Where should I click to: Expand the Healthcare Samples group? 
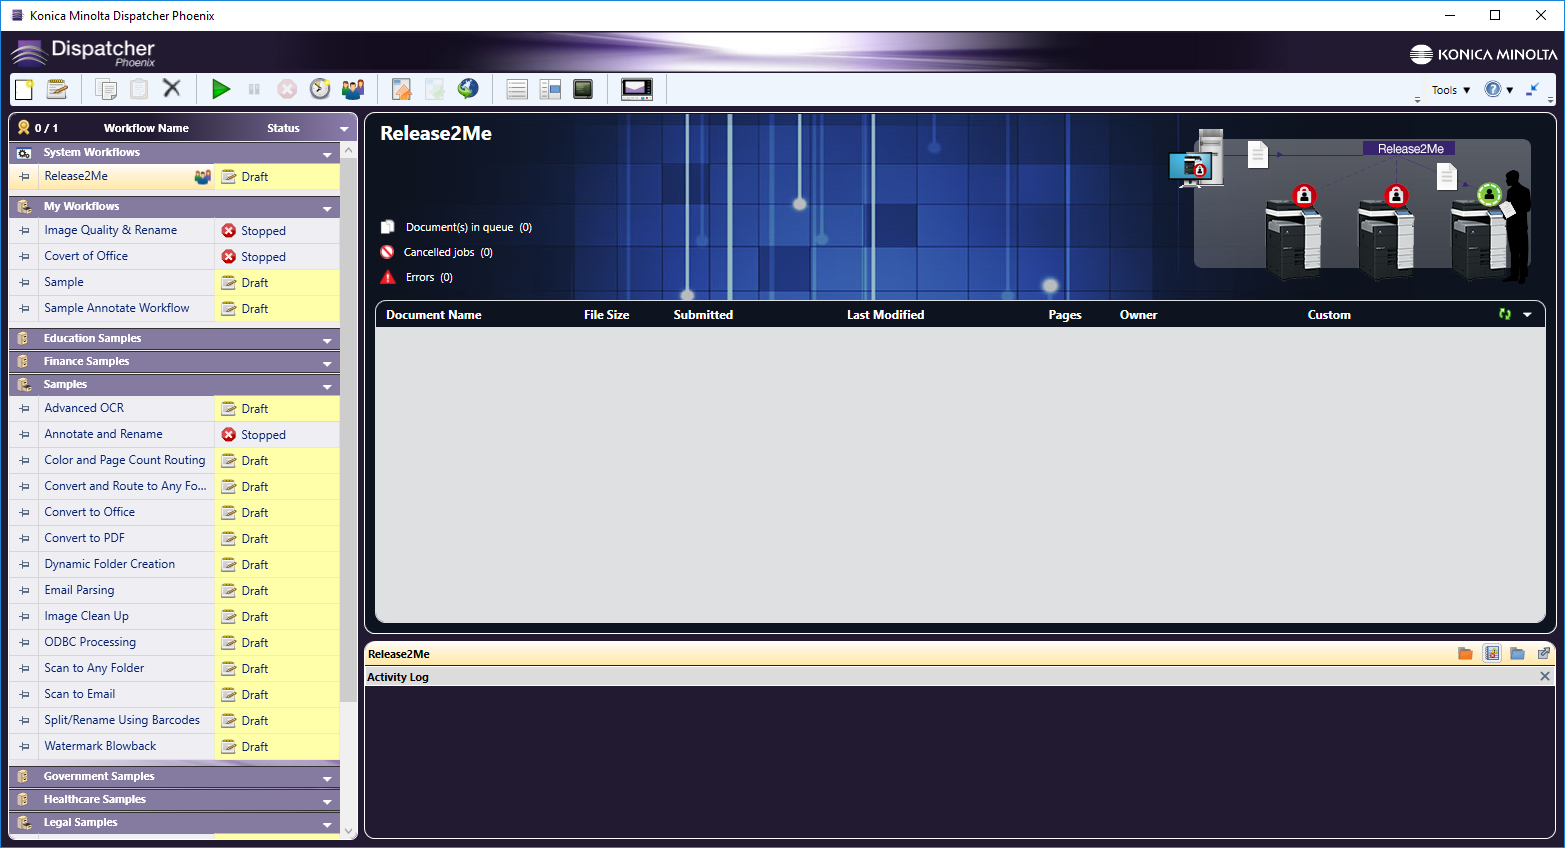pyautogui.click(x=327, y=802)
